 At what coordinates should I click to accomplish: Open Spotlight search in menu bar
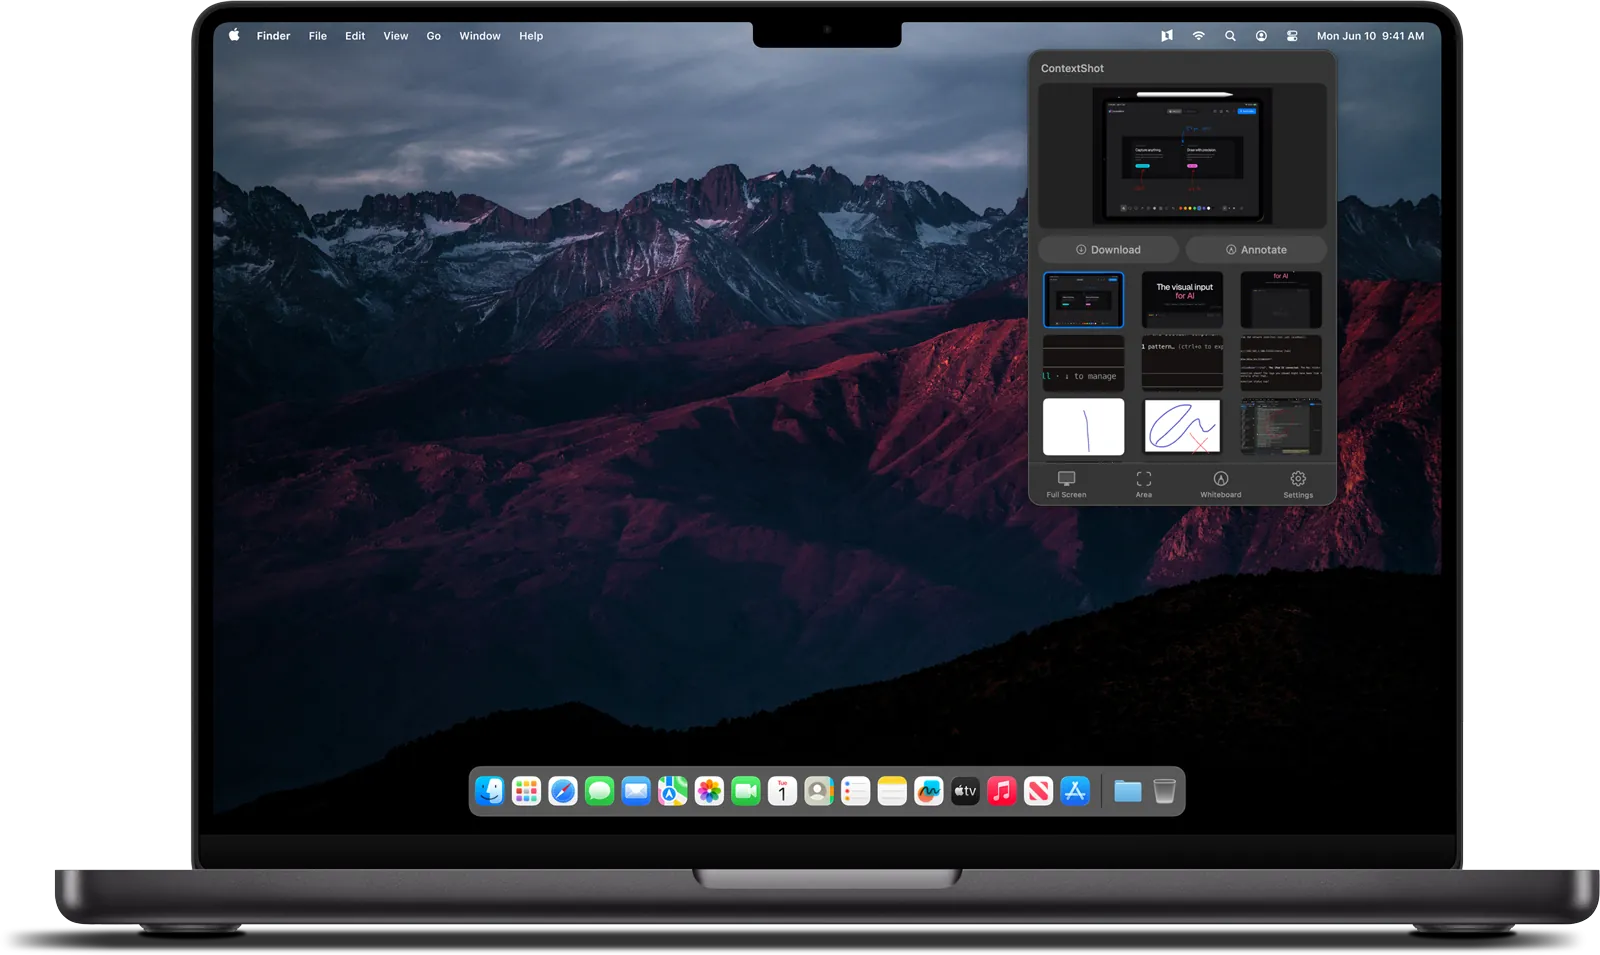[x=1230, y=36]
